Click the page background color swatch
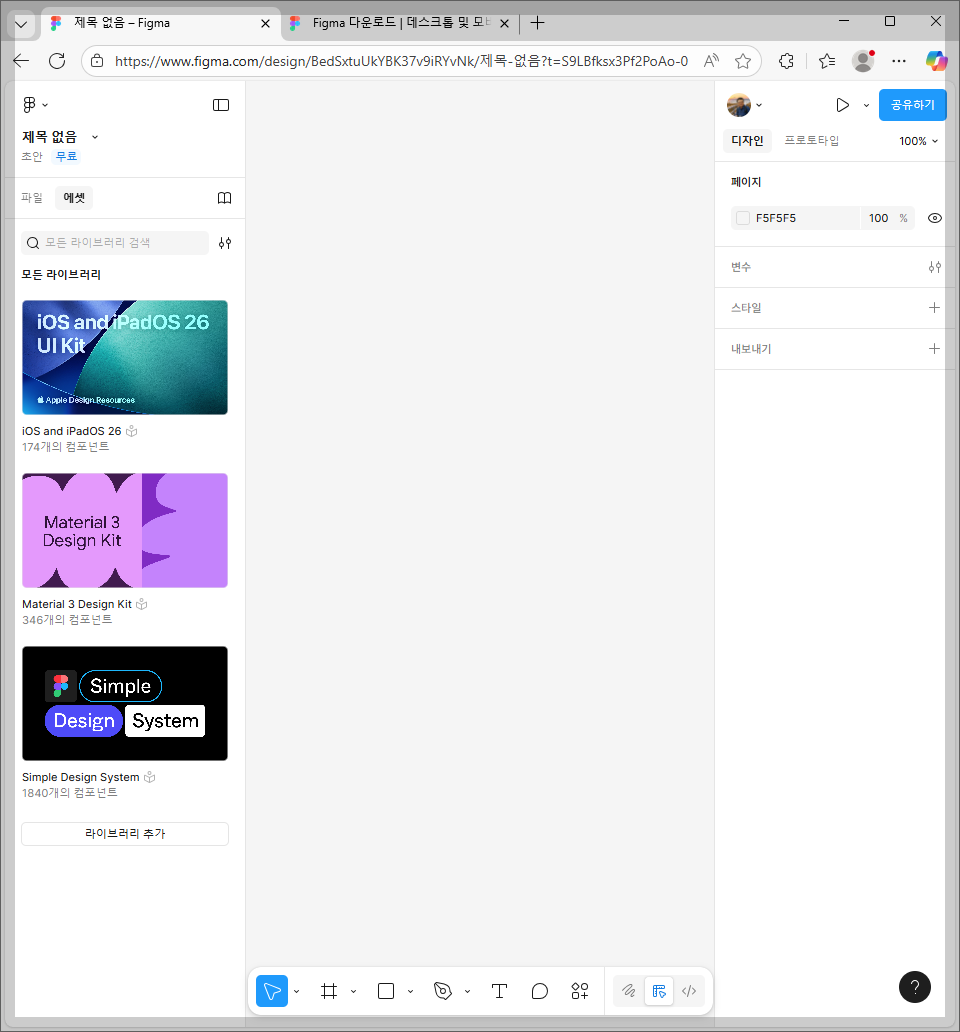 click(x=743, y=219)
